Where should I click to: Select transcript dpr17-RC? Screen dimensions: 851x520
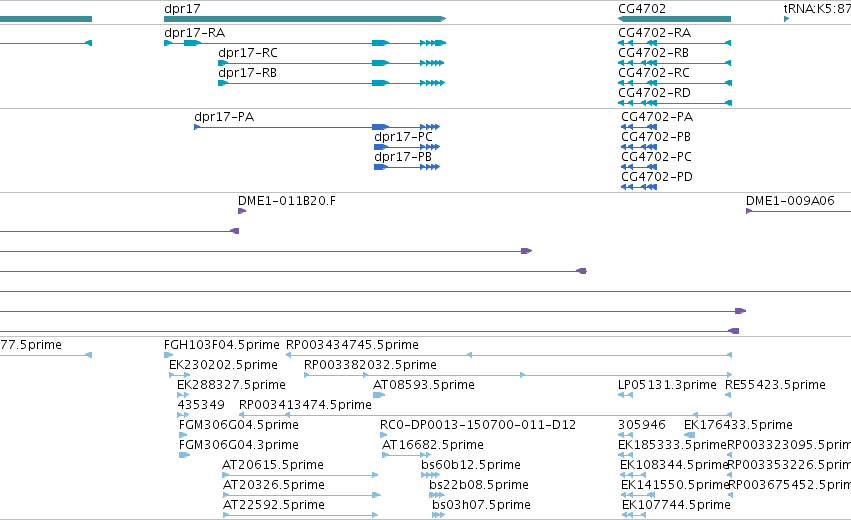tap(331, 63)
